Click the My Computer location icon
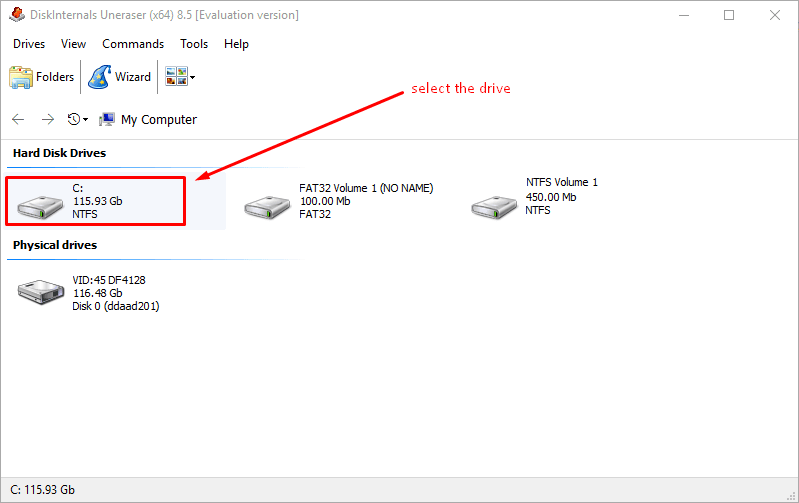Image resolution: width=799 pixels, height=503 pixels. pos(107,119)
